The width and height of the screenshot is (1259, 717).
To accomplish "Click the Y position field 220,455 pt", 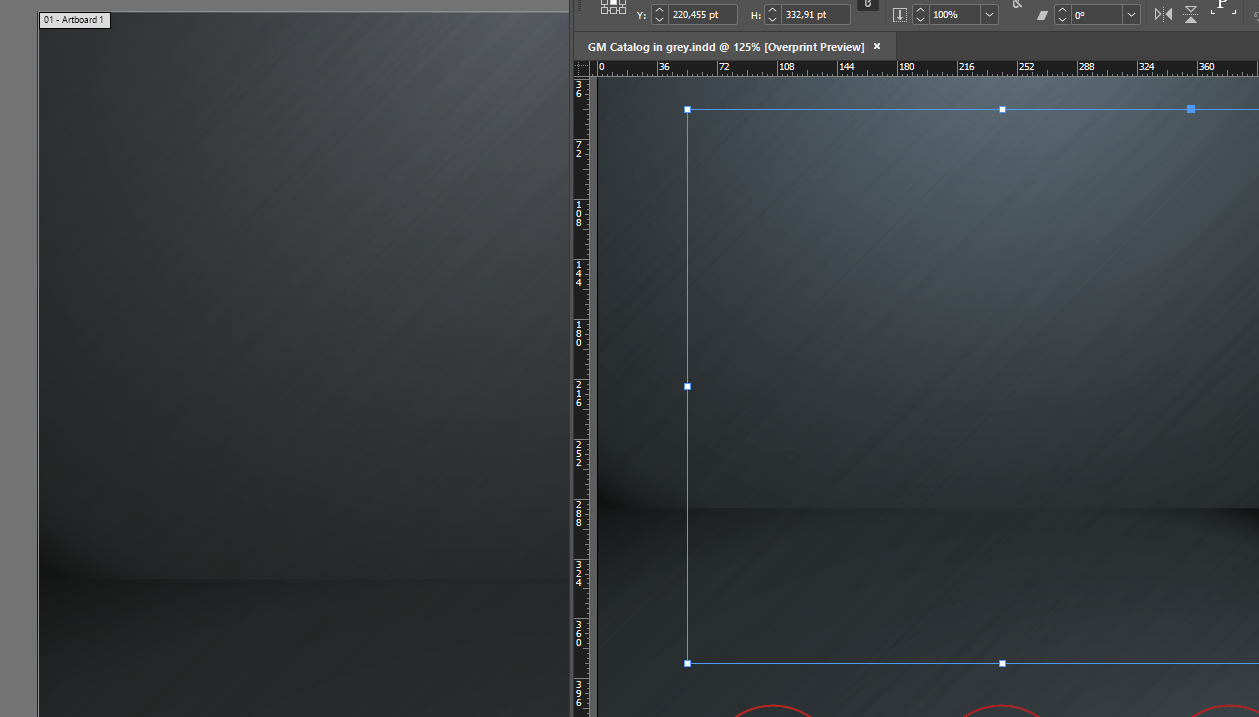I will [x=703, y=15].
